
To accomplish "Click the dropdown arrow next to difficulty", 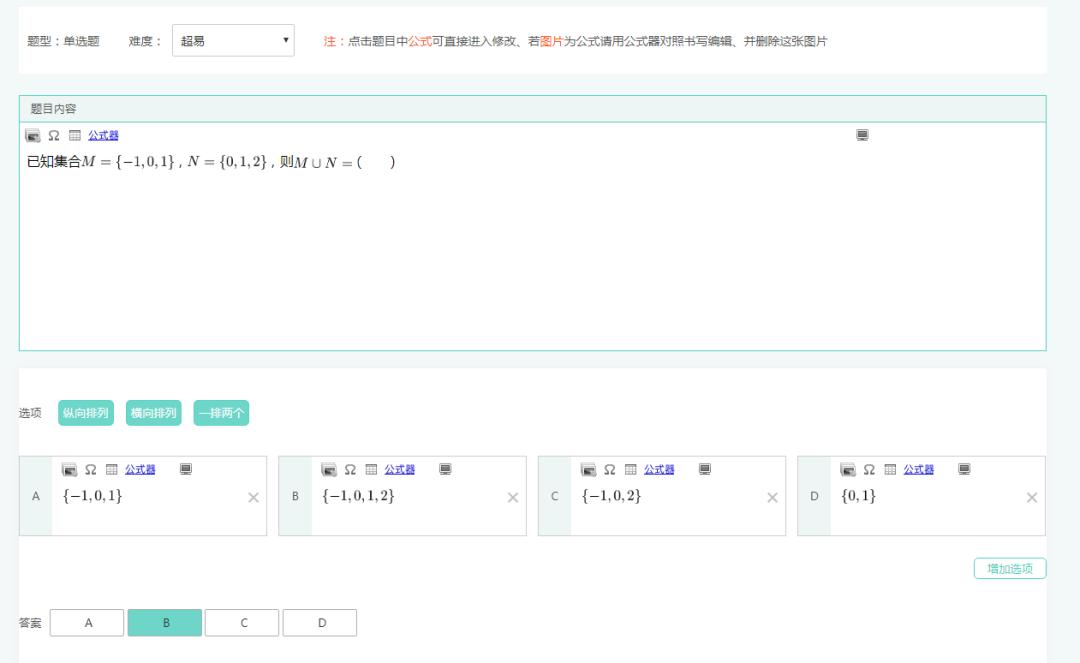I will [287, 40].
